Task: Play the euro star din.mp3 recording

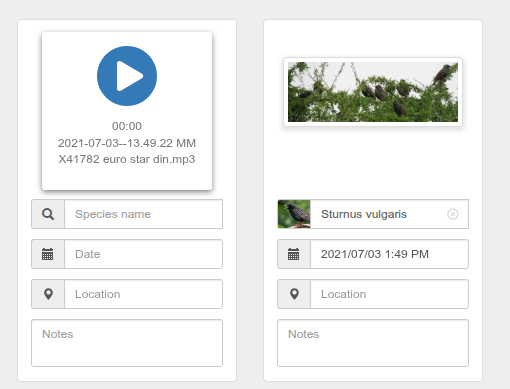Action: tap(127, 76)
